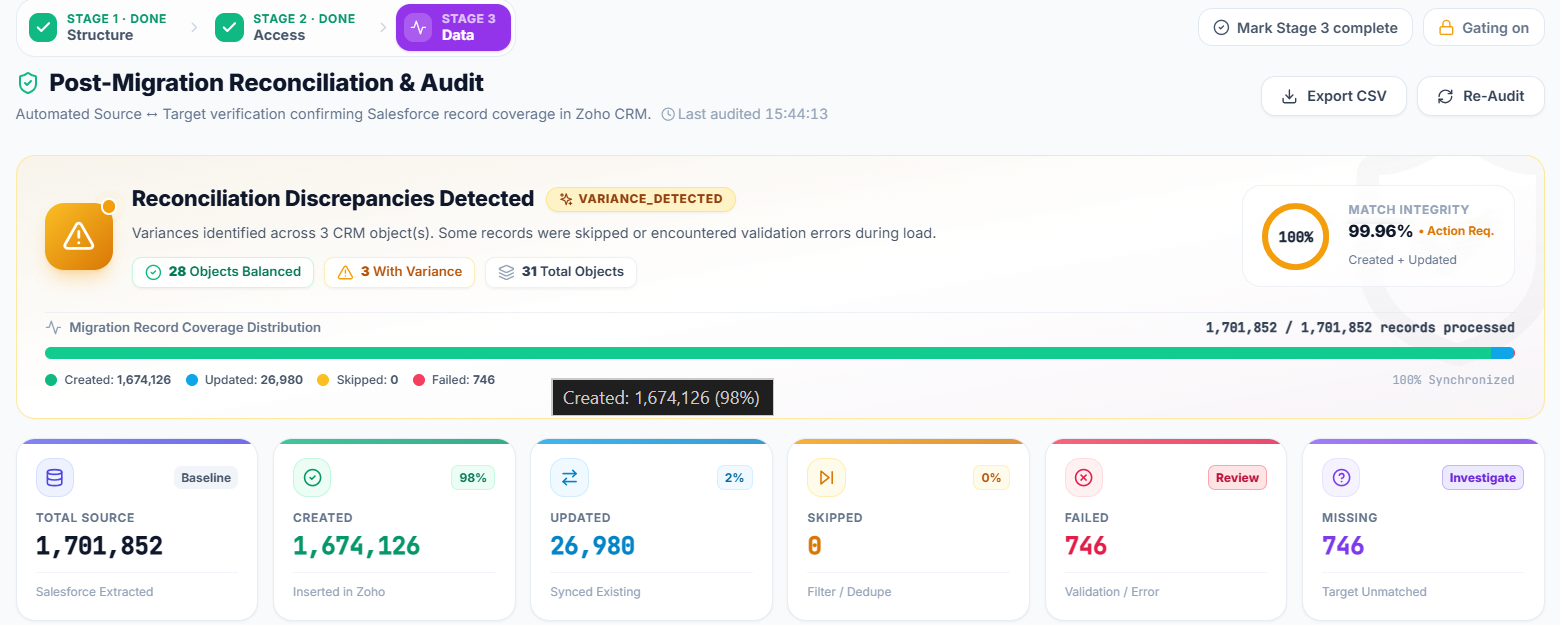The width and height of the screenshot is (1560, 625).
Task: Click the records processed counter text
Action: point(1360,328)
